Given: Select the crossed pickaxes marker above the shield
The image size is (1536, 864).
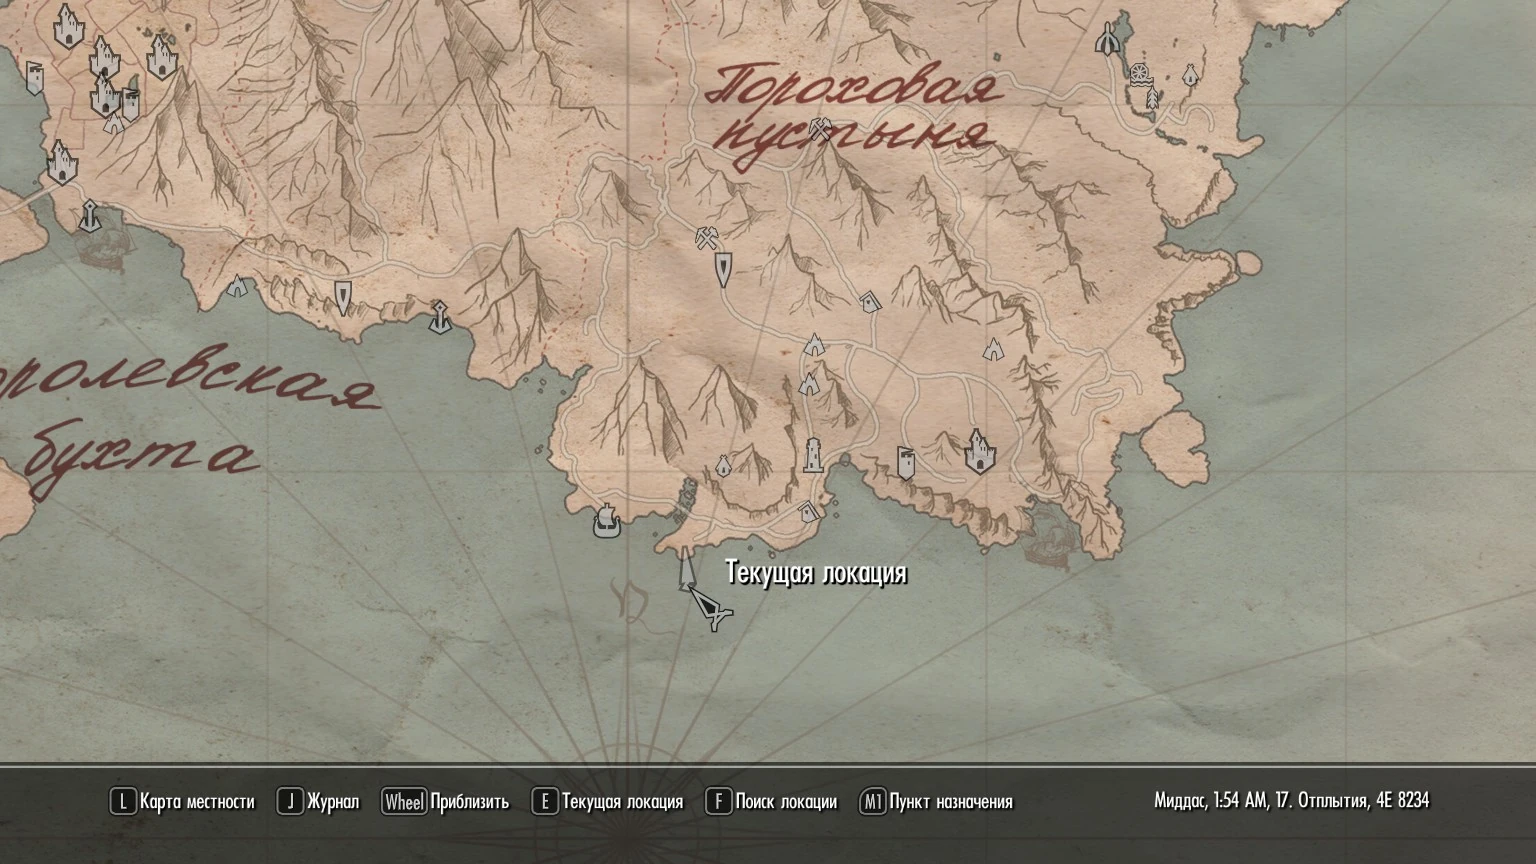Looking at the screenshot, I should pos(708,238).
